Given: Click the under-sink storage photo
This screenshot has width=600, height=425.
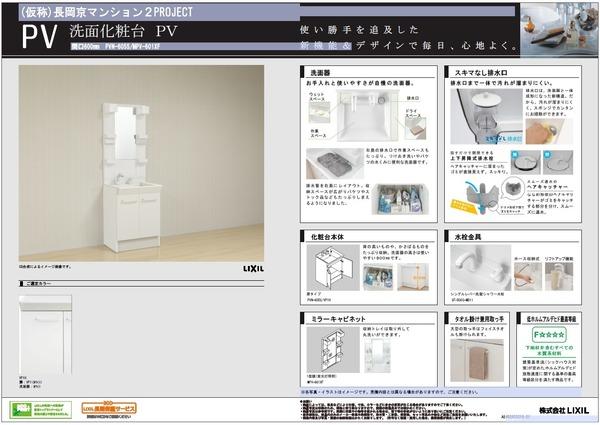Looking at the screenshot, I should click(x=400, y=199).
